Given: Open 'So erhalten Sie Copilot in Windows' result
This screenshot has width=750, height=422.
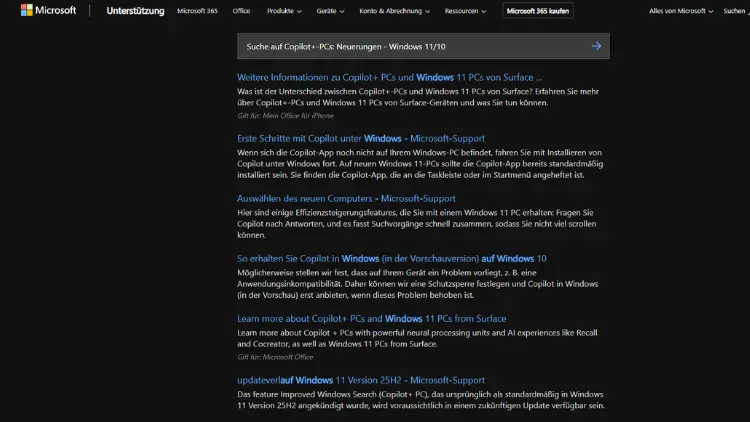Looking at the screenshot, I should pos(392,258).
